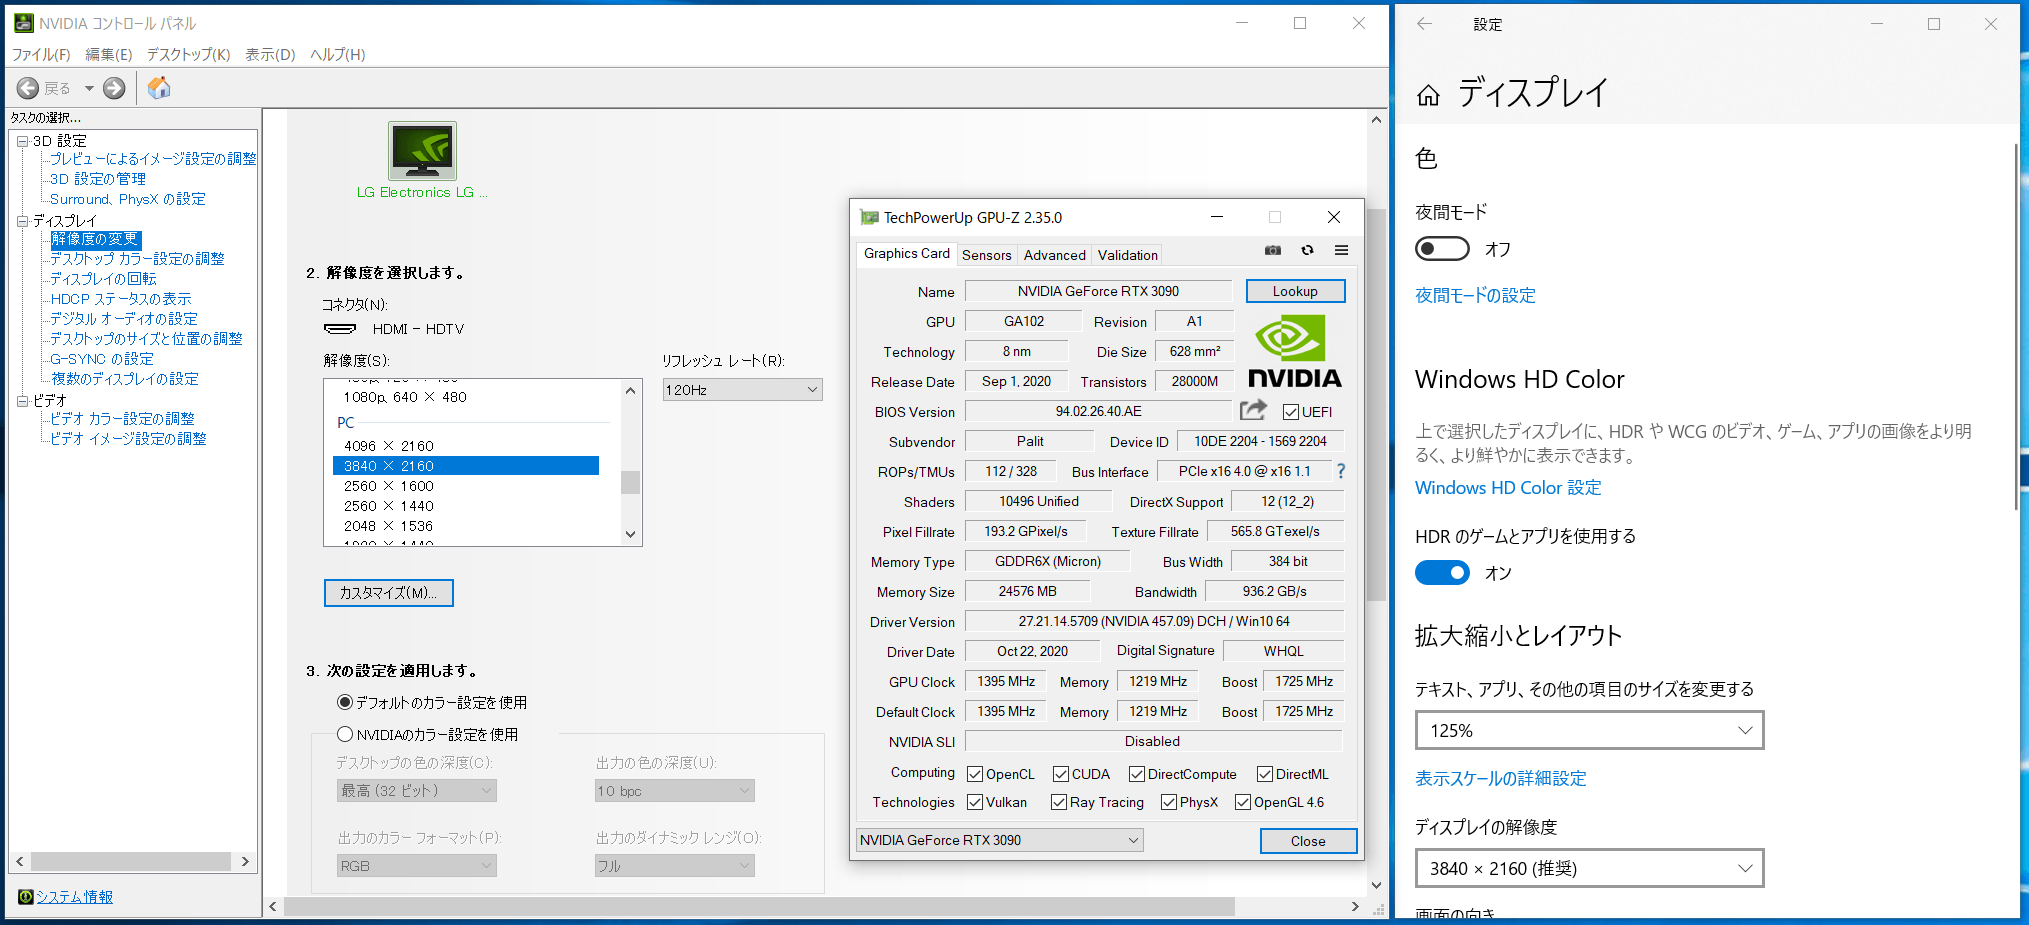Open the デスクトップ(K) menu

(x=188, y=55)
